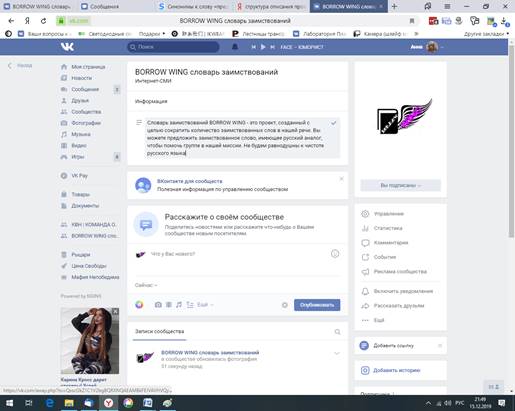Open Управление community settings

388,214
